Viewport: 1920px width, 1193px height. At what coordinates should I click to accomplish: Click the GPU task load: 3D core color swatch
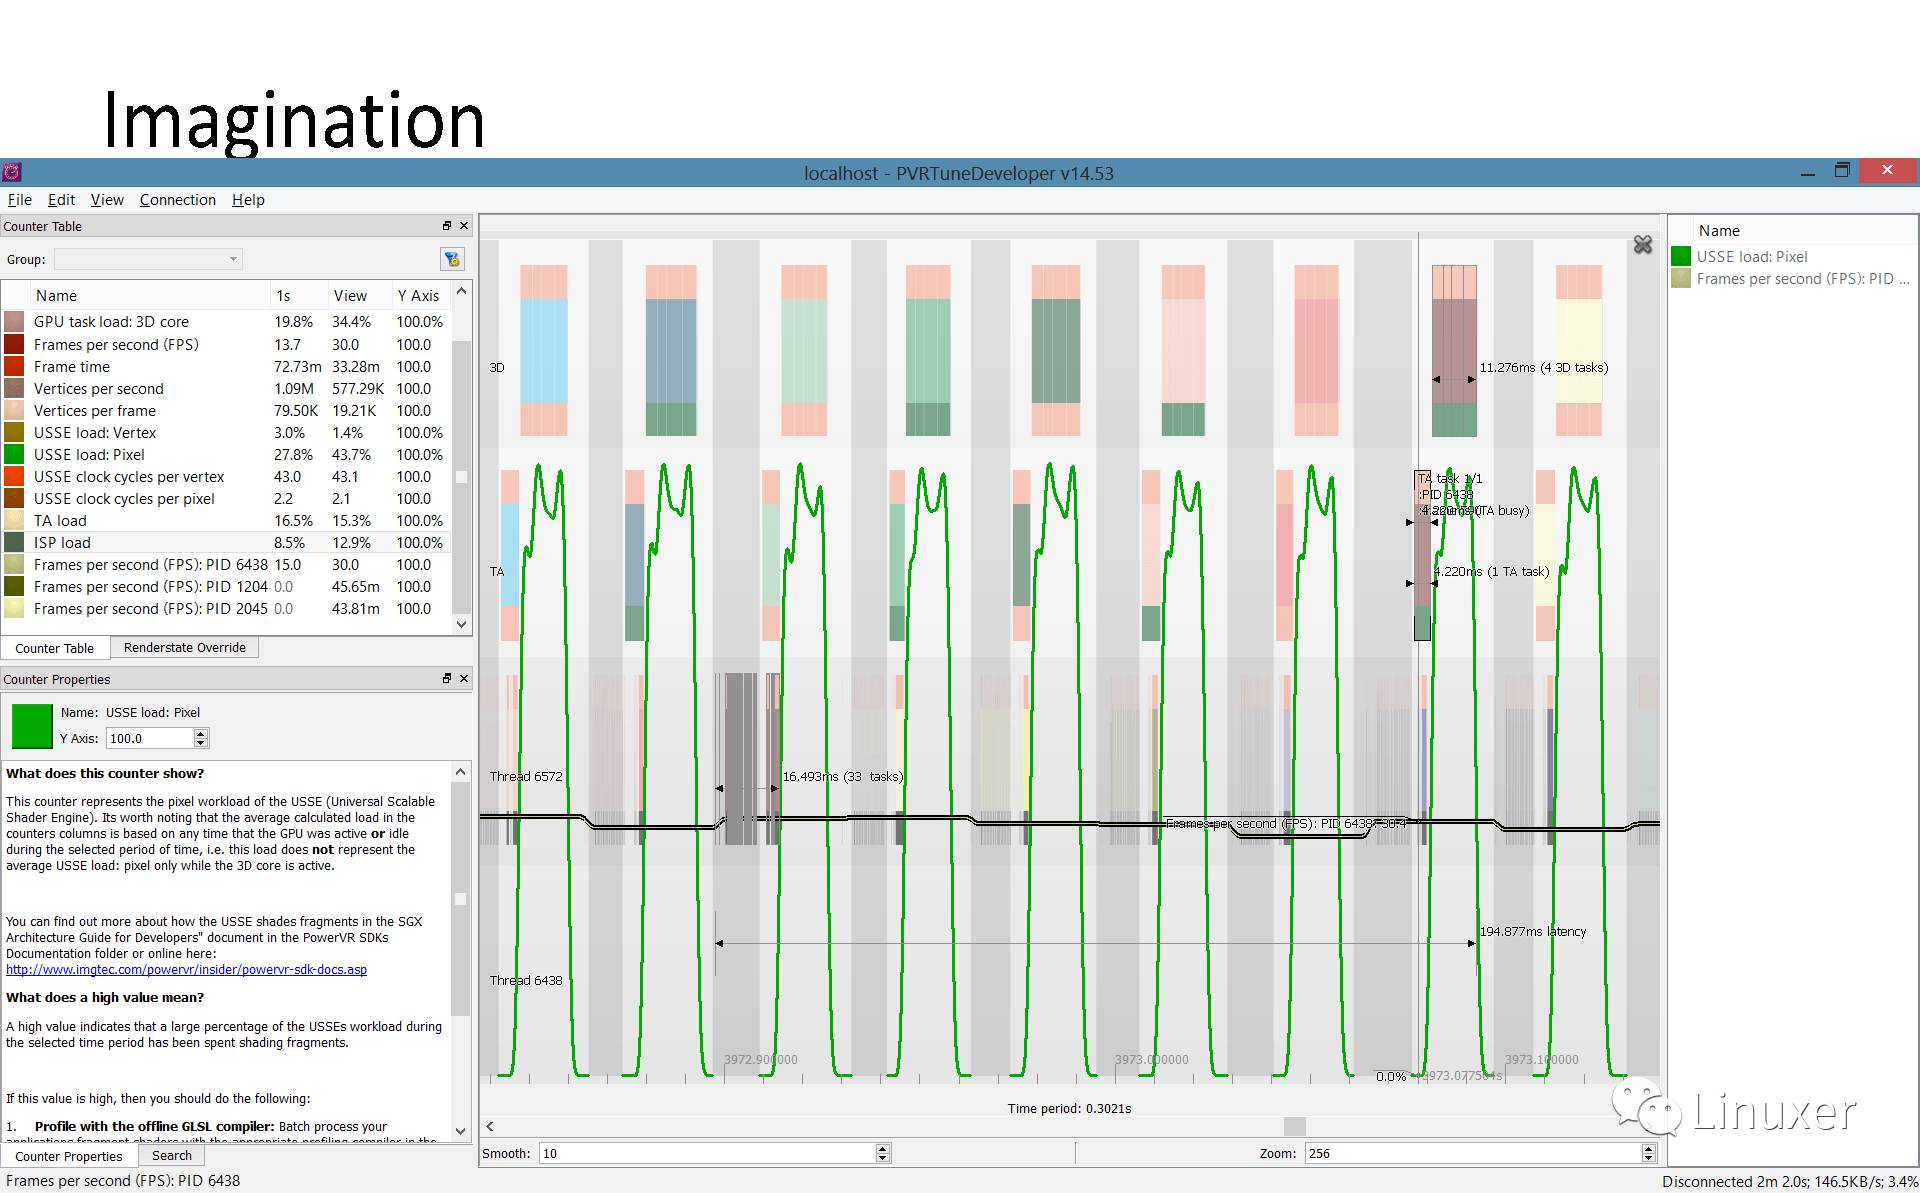point(14,321)
